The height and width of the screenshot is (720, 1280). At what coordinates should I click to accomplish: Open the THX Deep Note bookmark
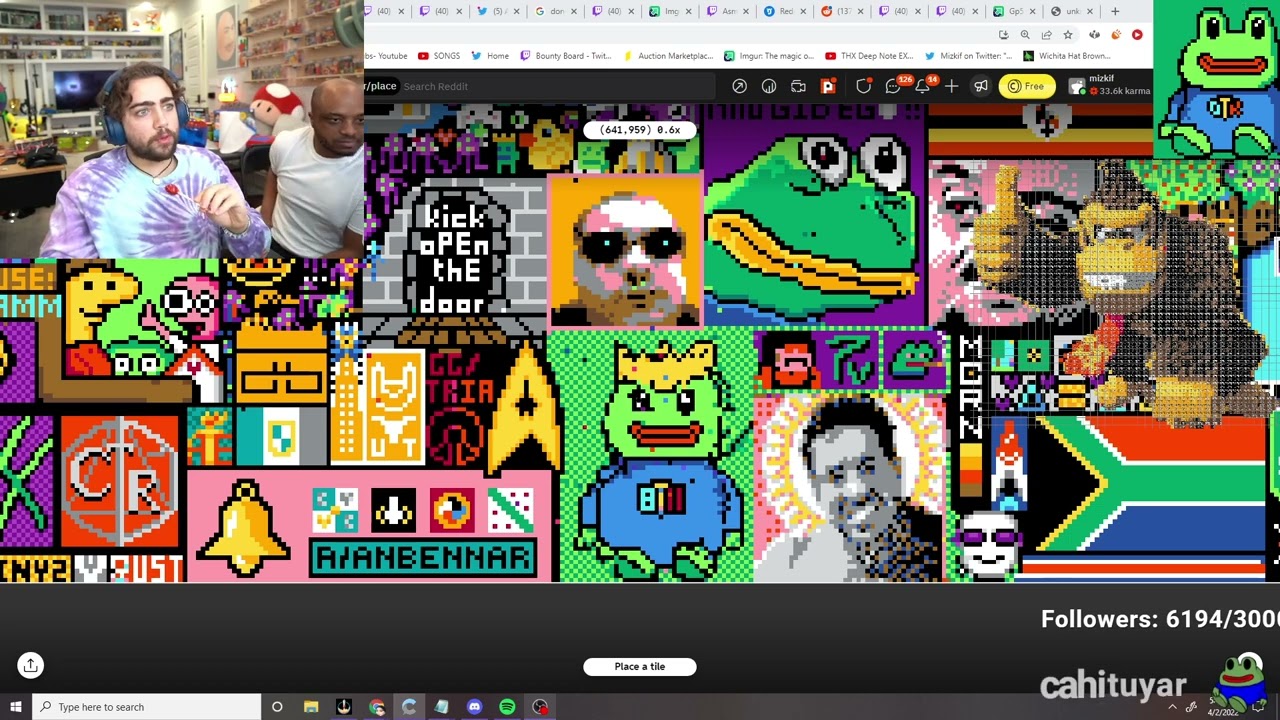click(x=870, y=56)
